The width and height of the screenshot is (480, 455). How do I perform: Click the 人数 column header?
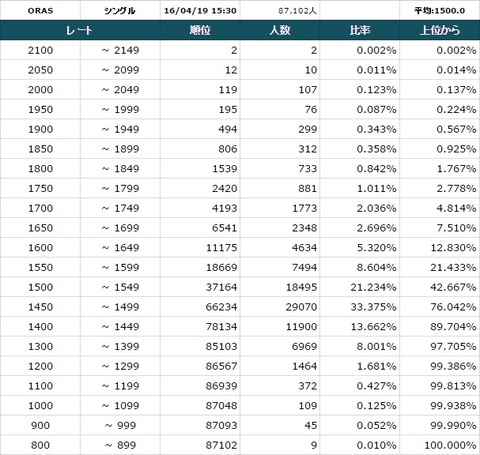(280, 30)
